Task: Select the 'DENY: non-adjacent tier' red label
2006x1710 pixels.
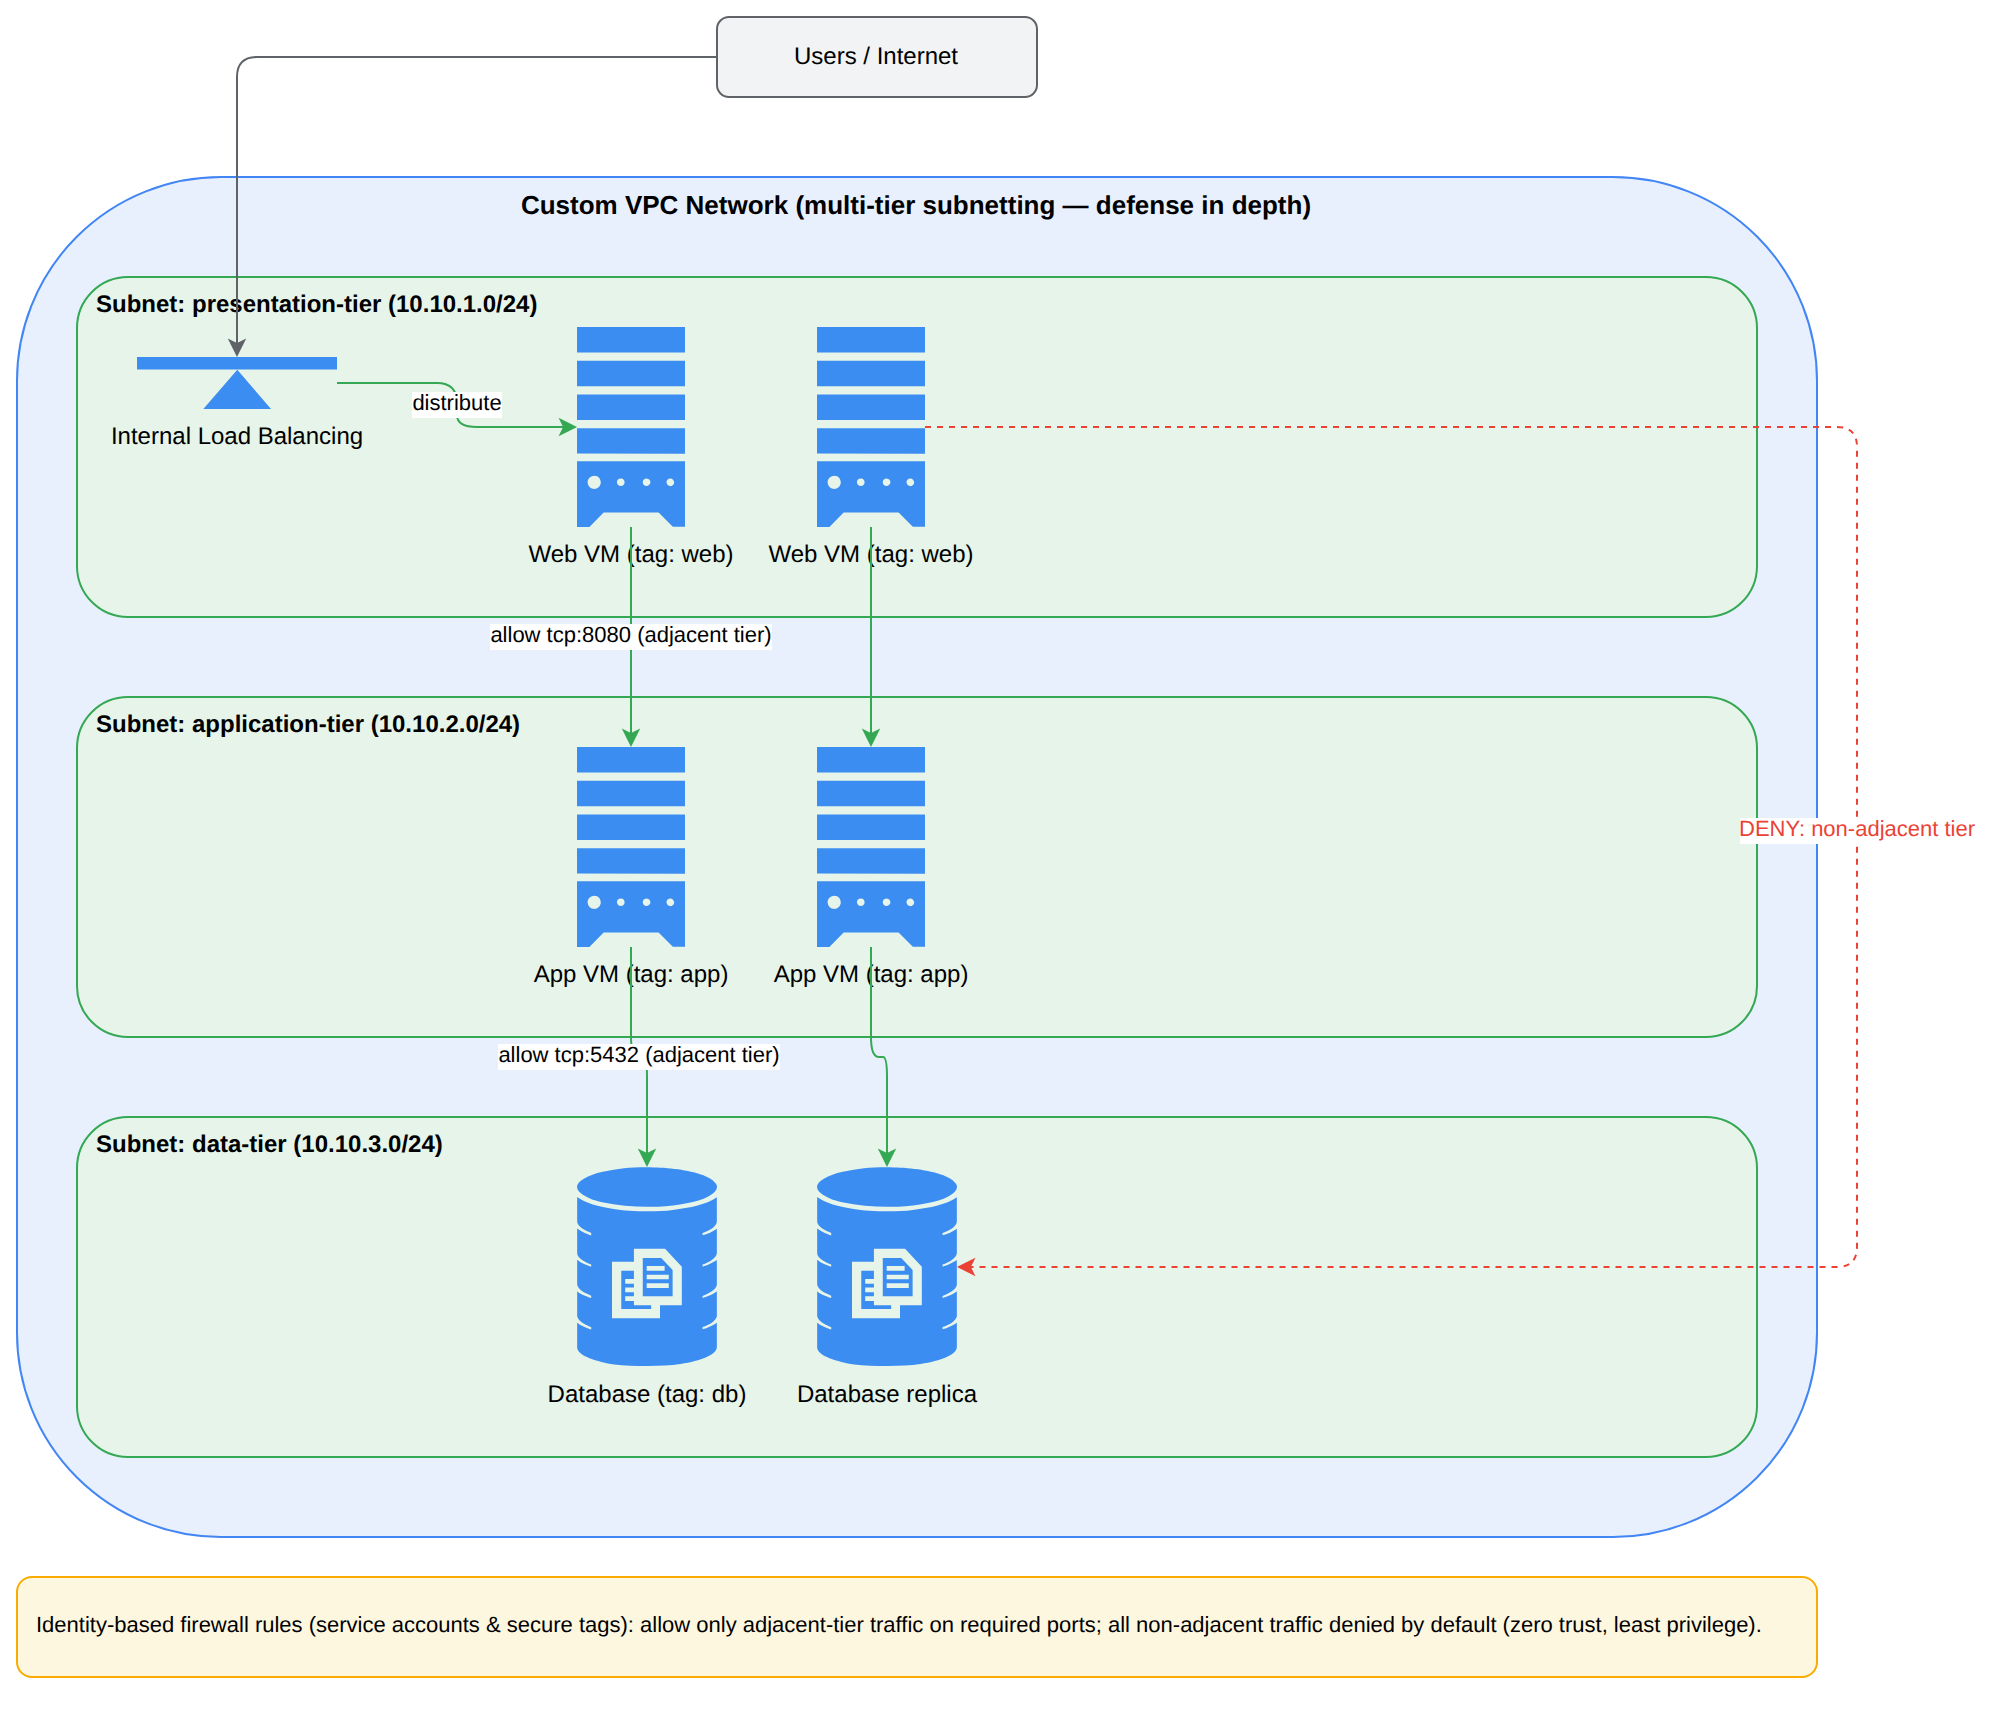Action: (1857, 829)
